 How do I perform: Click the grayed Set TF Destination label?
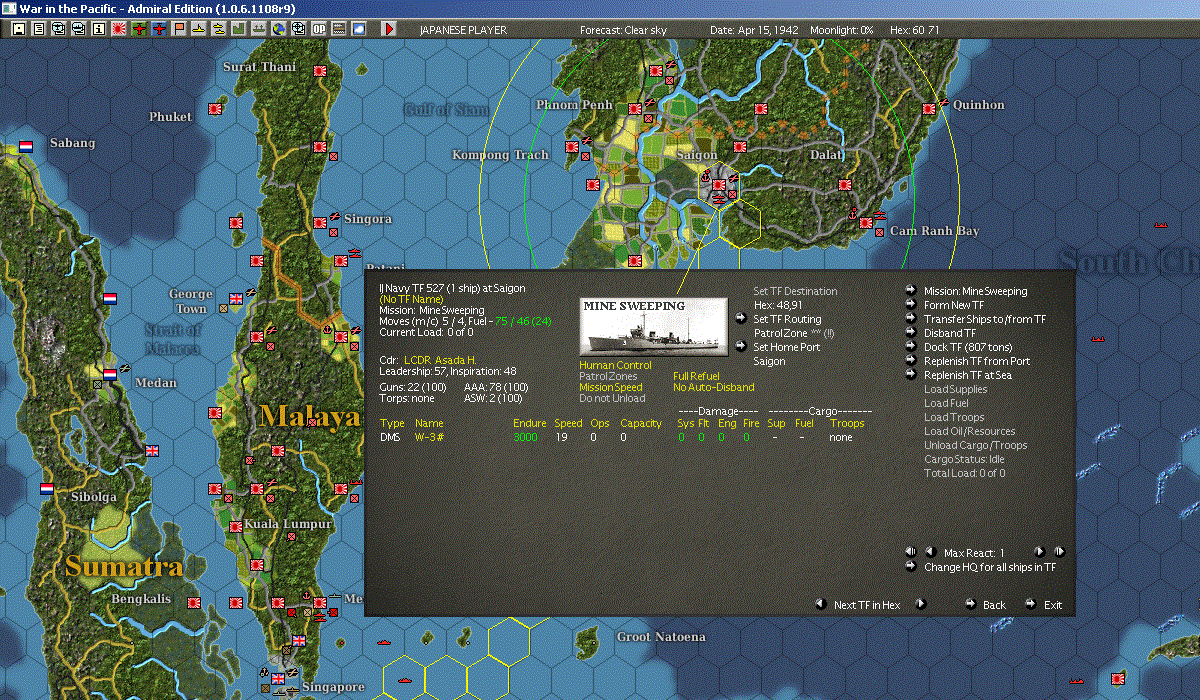click(x=795, y=291)
